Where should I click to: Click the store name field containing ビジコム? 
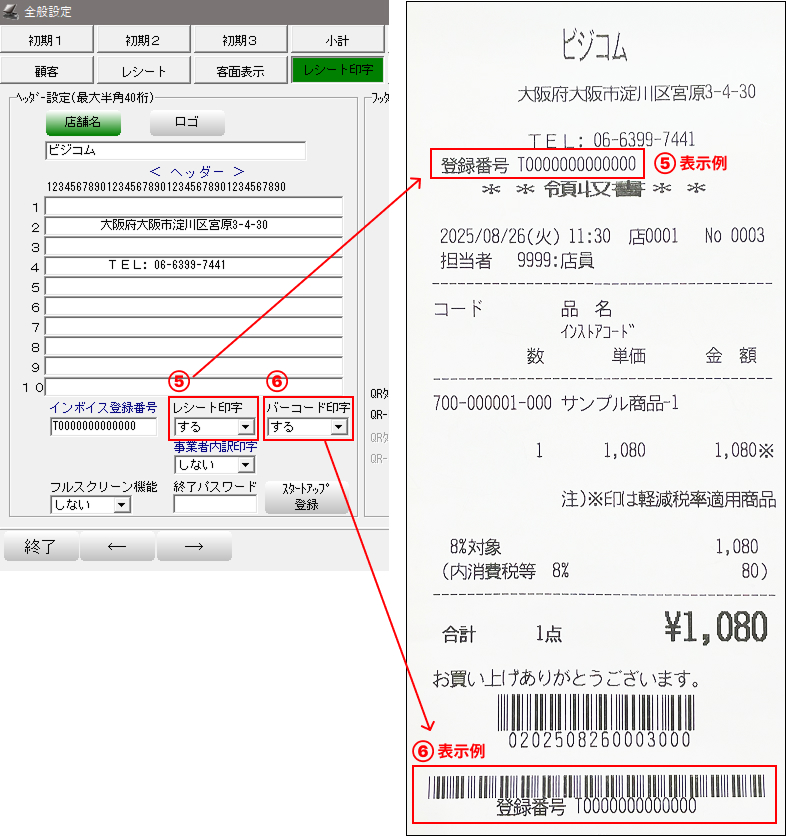click(175, 151)
